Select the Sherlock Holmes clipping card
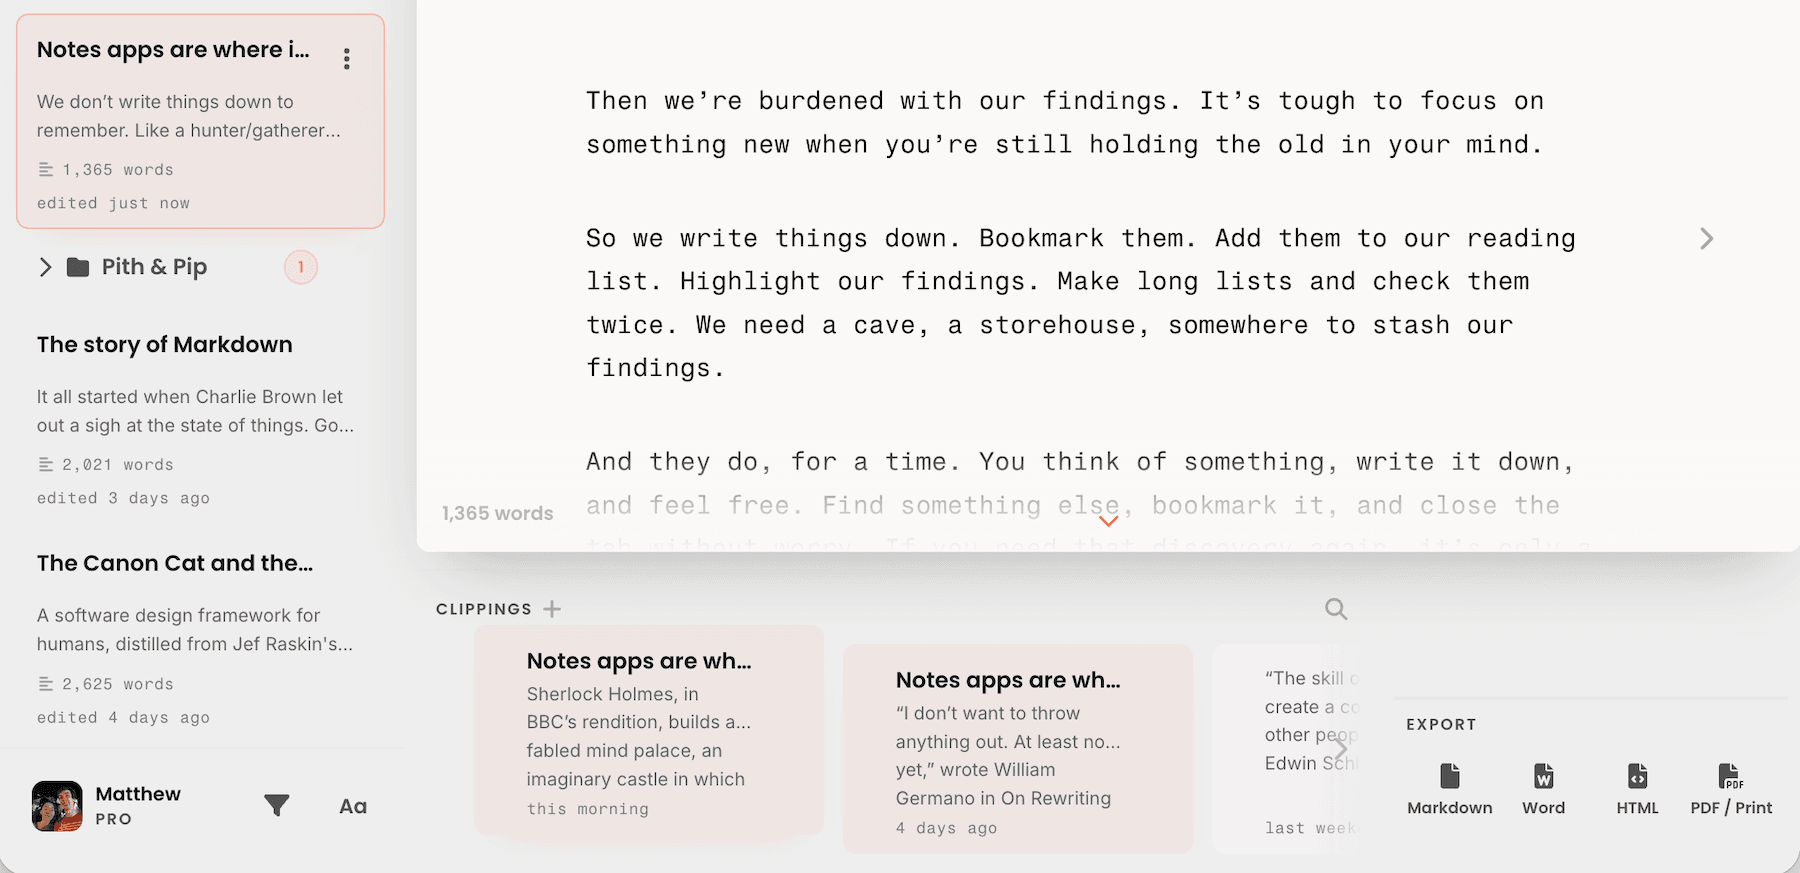1800x873 pixels. [x=649, y=731]
